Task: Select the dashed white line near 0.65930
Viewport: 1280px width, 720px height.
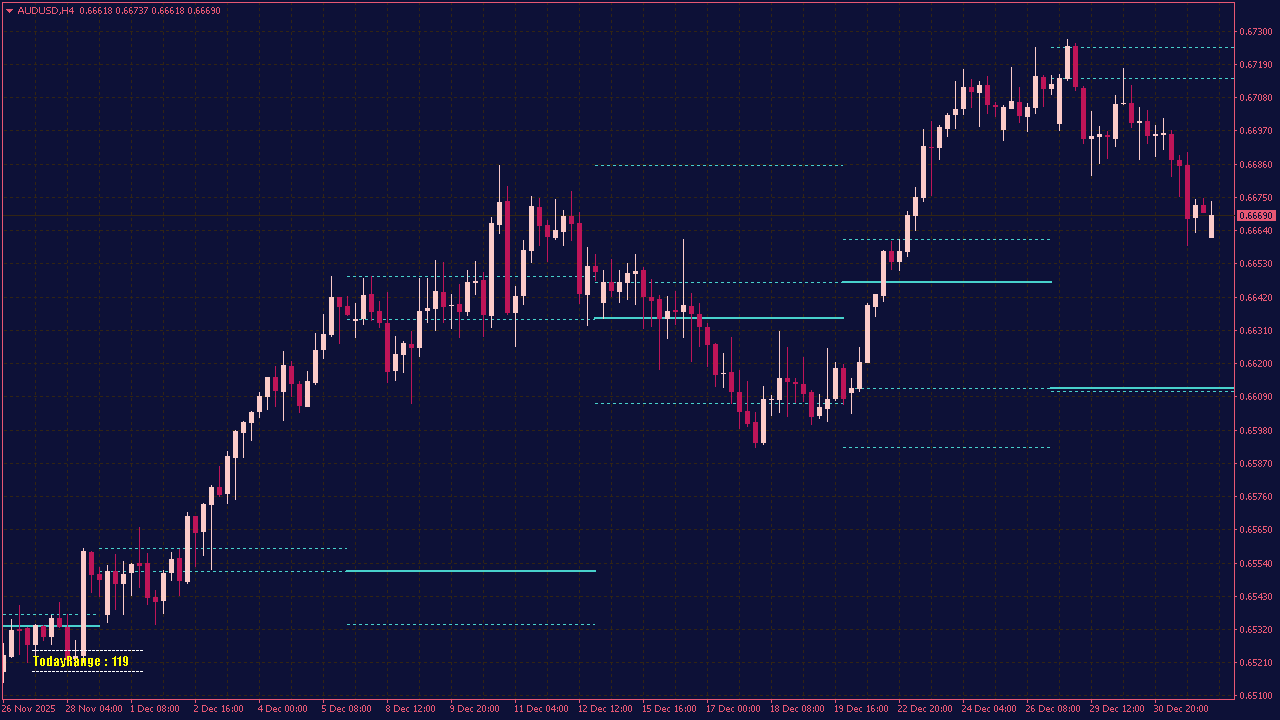Action: pyautogui.click(x=945, y=445)
